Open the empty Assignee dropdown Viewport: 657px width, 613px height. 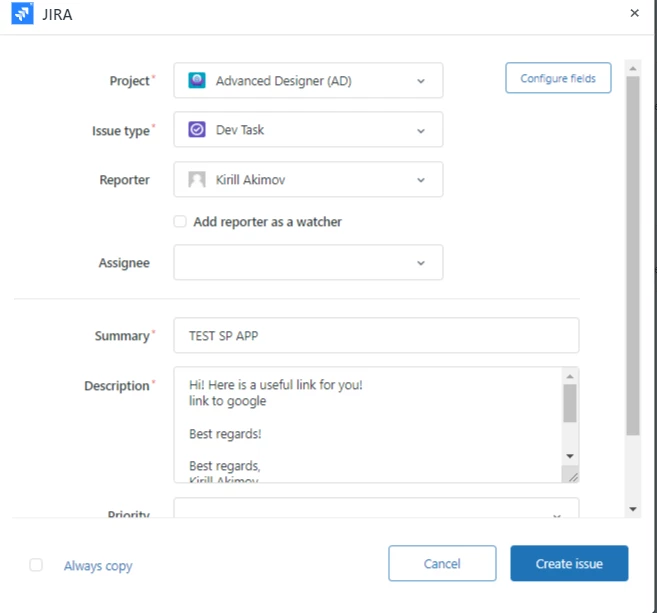308,262
